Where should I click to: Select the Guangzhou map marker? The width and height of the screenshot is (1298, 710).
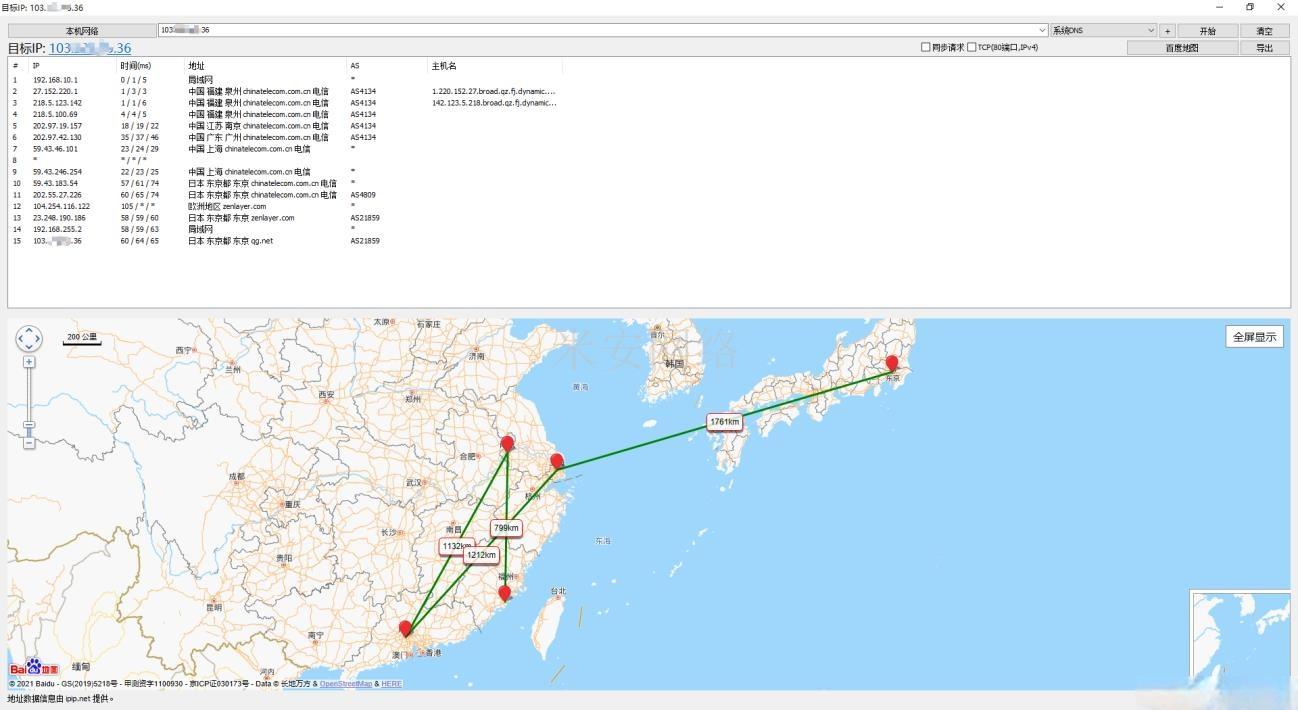tap(405, 629)
